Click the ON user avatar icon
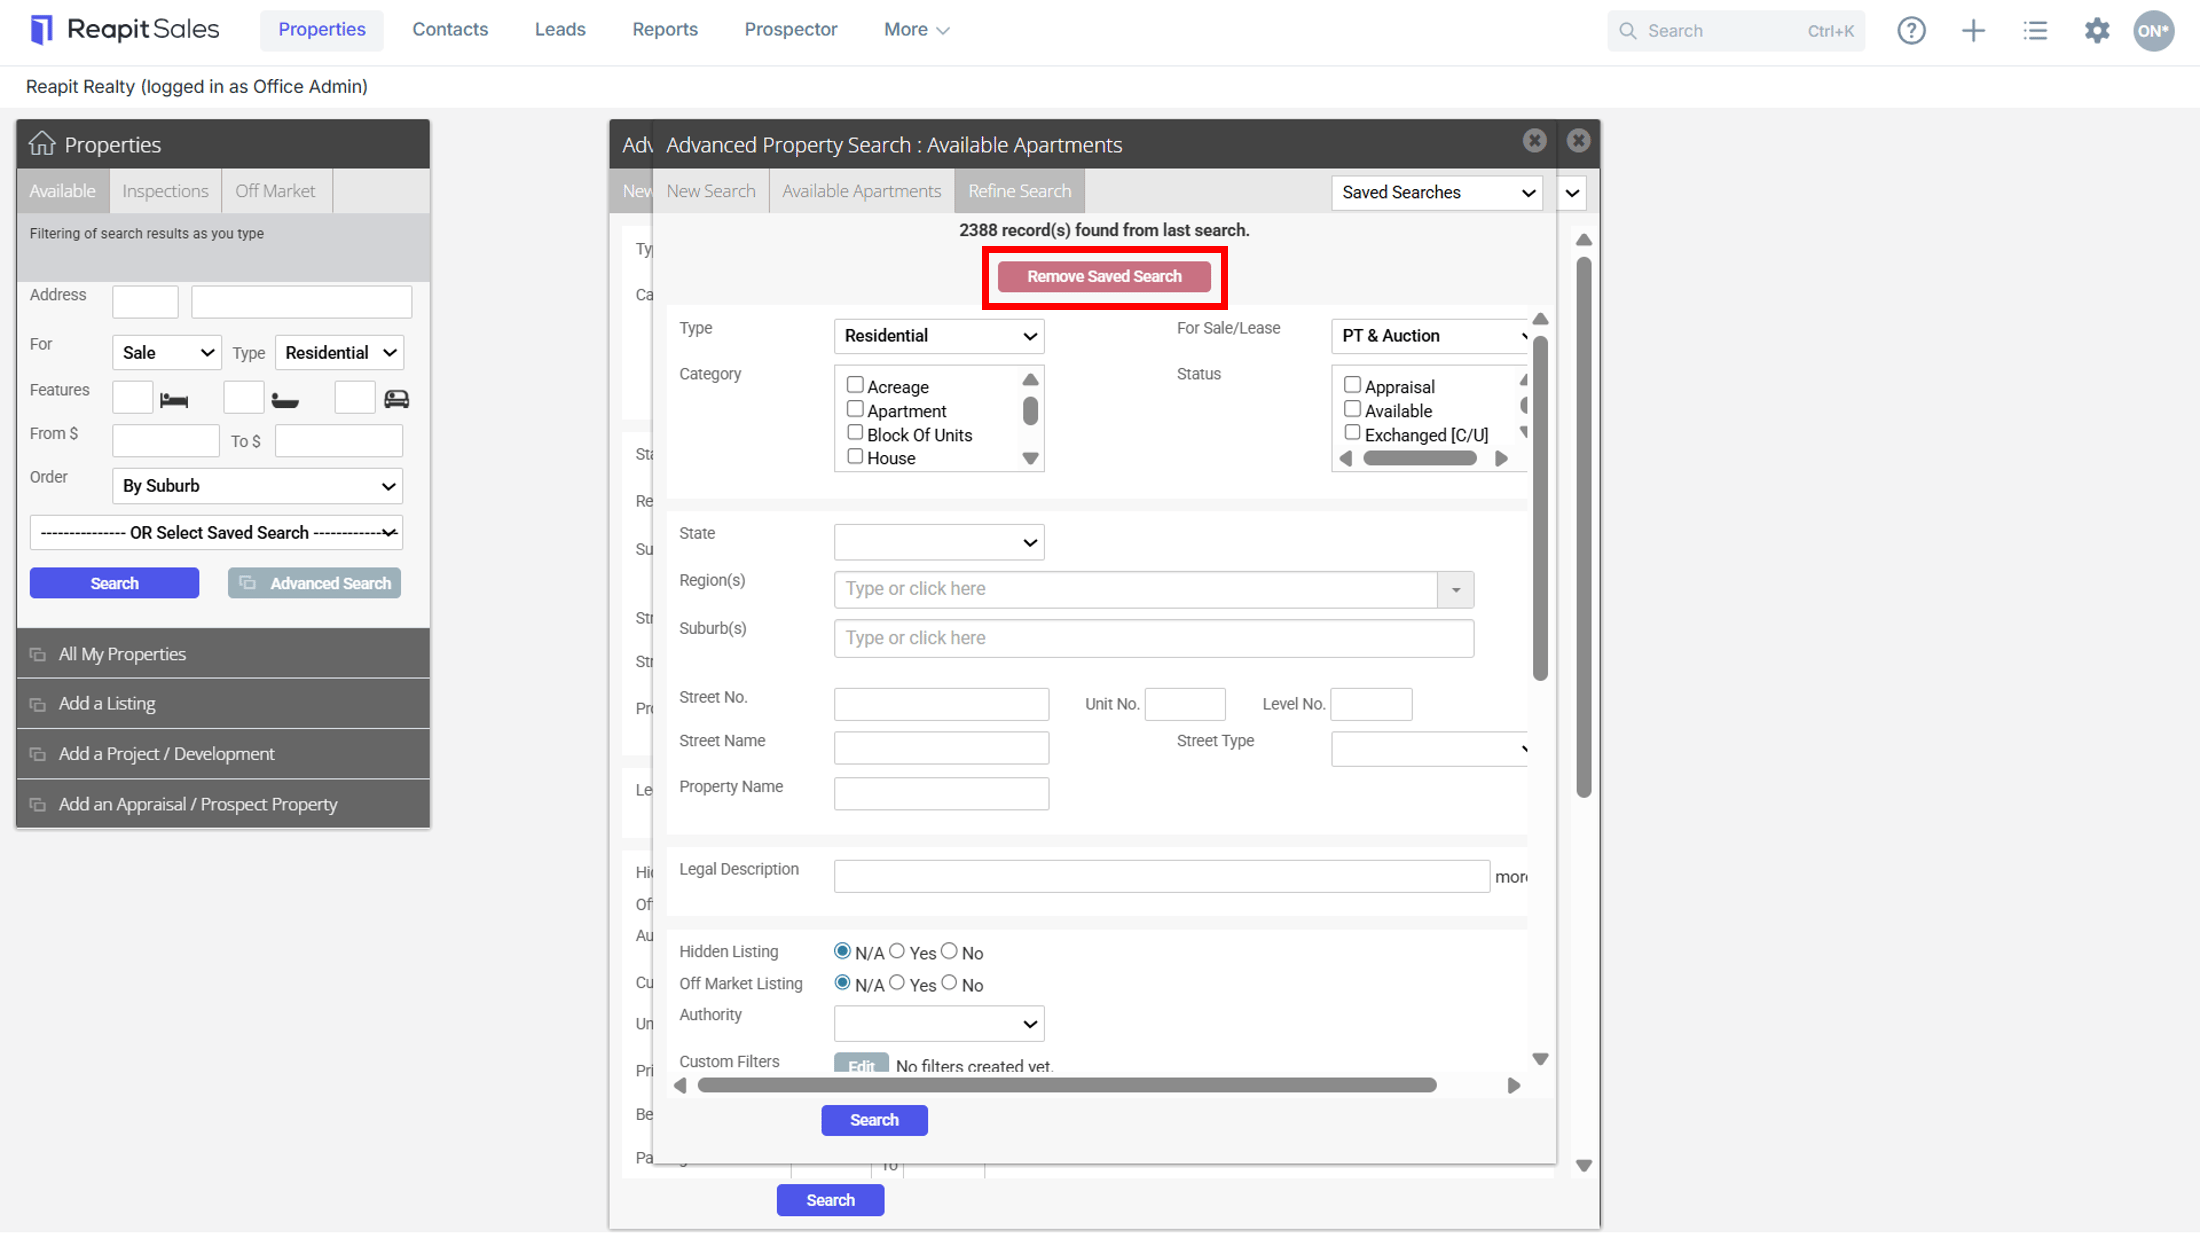This screenshot has height=1238, width=2200. tap(2154, 30)
